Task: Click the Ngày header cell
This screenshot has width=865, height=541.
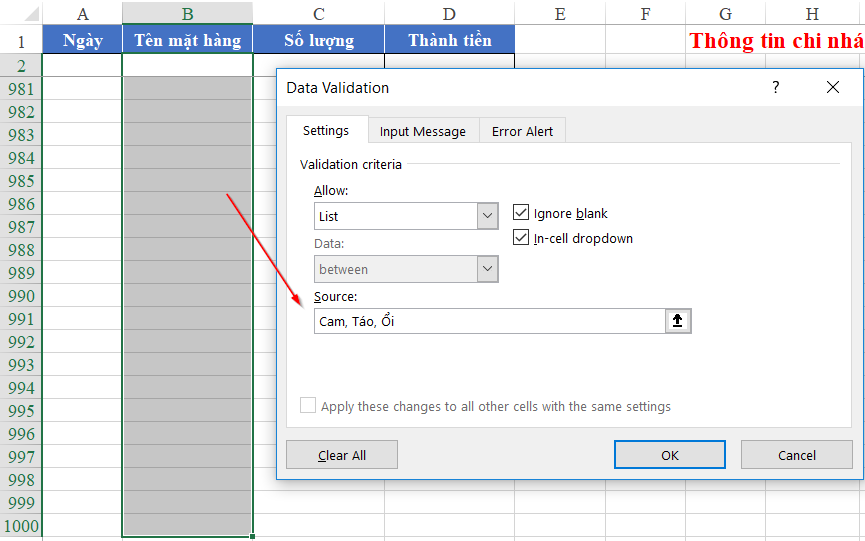Action: [82, 40]
